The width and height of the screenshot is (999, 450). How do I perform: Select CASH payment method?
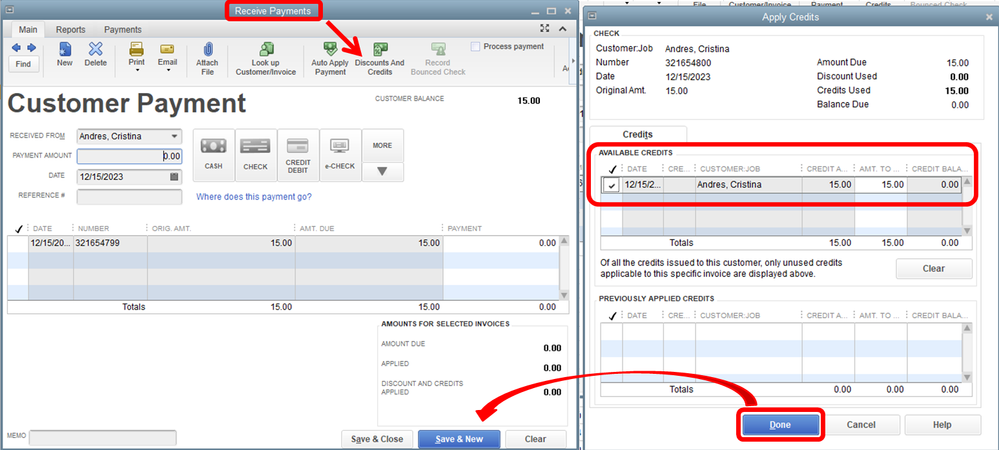(213, 155)
